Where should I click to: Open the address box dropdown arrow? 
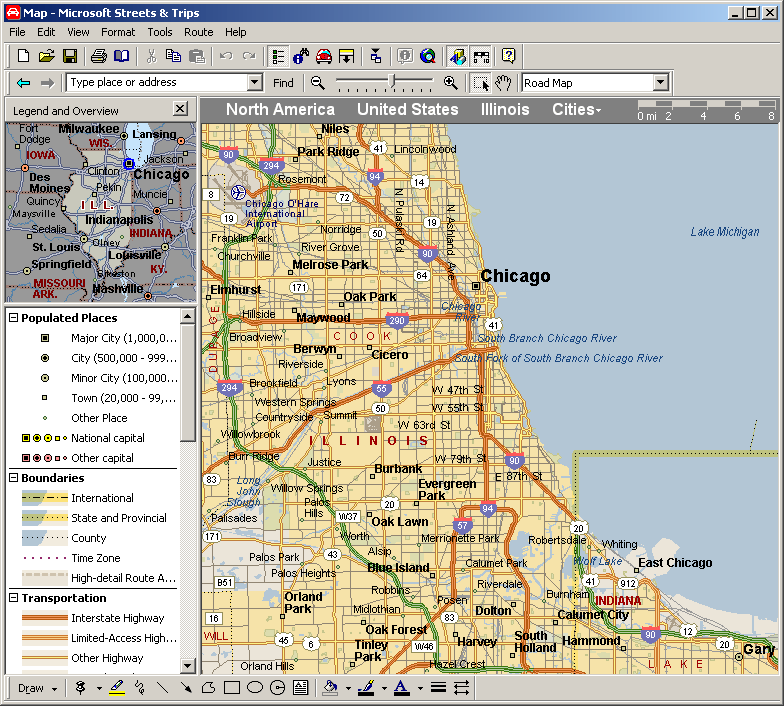pos(254,82)
